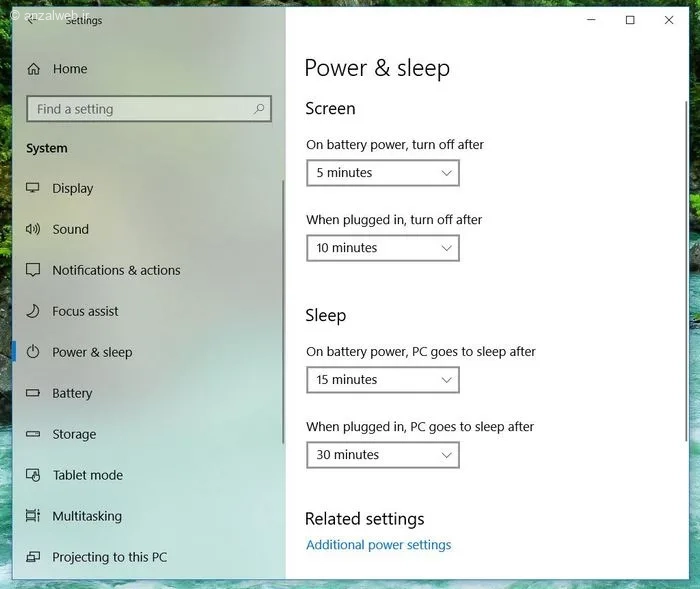Viewport: 700px width, 589px height.
Task: Click the Sound speaker icon
Action: (33, 229)
